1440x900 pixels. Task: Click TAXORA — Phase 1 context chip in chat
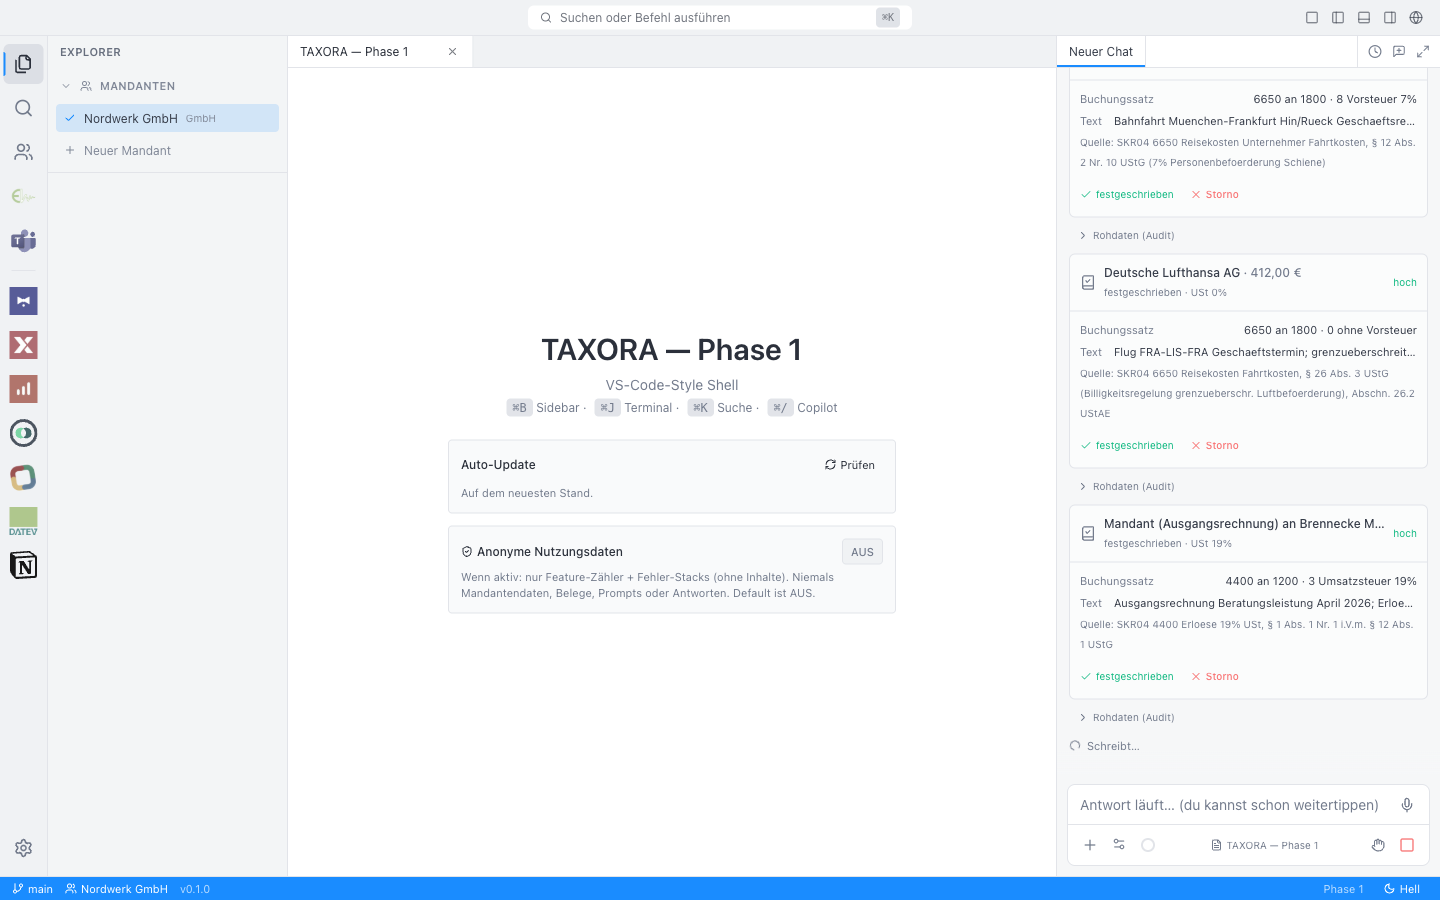click(1265, 845)
